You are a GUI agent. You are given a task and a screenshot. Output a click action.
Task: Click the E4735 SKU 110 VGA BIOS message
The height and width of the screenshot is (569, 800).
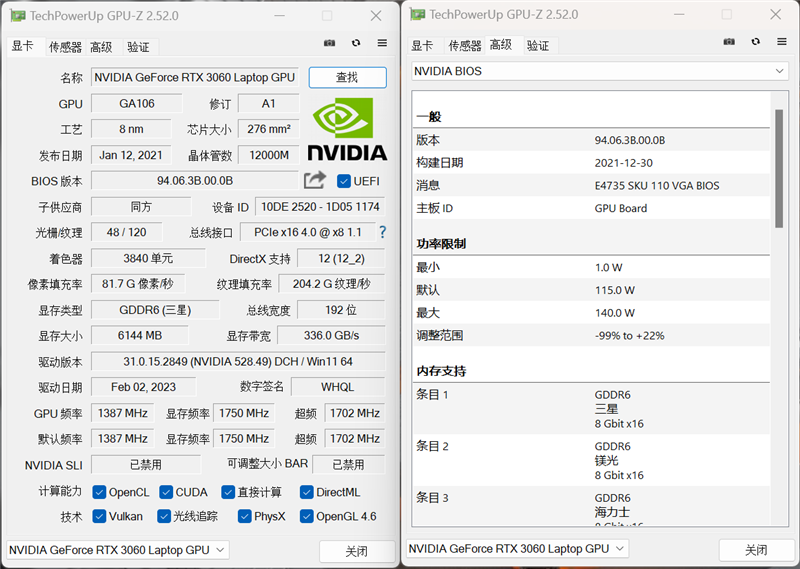click(657, 186)
